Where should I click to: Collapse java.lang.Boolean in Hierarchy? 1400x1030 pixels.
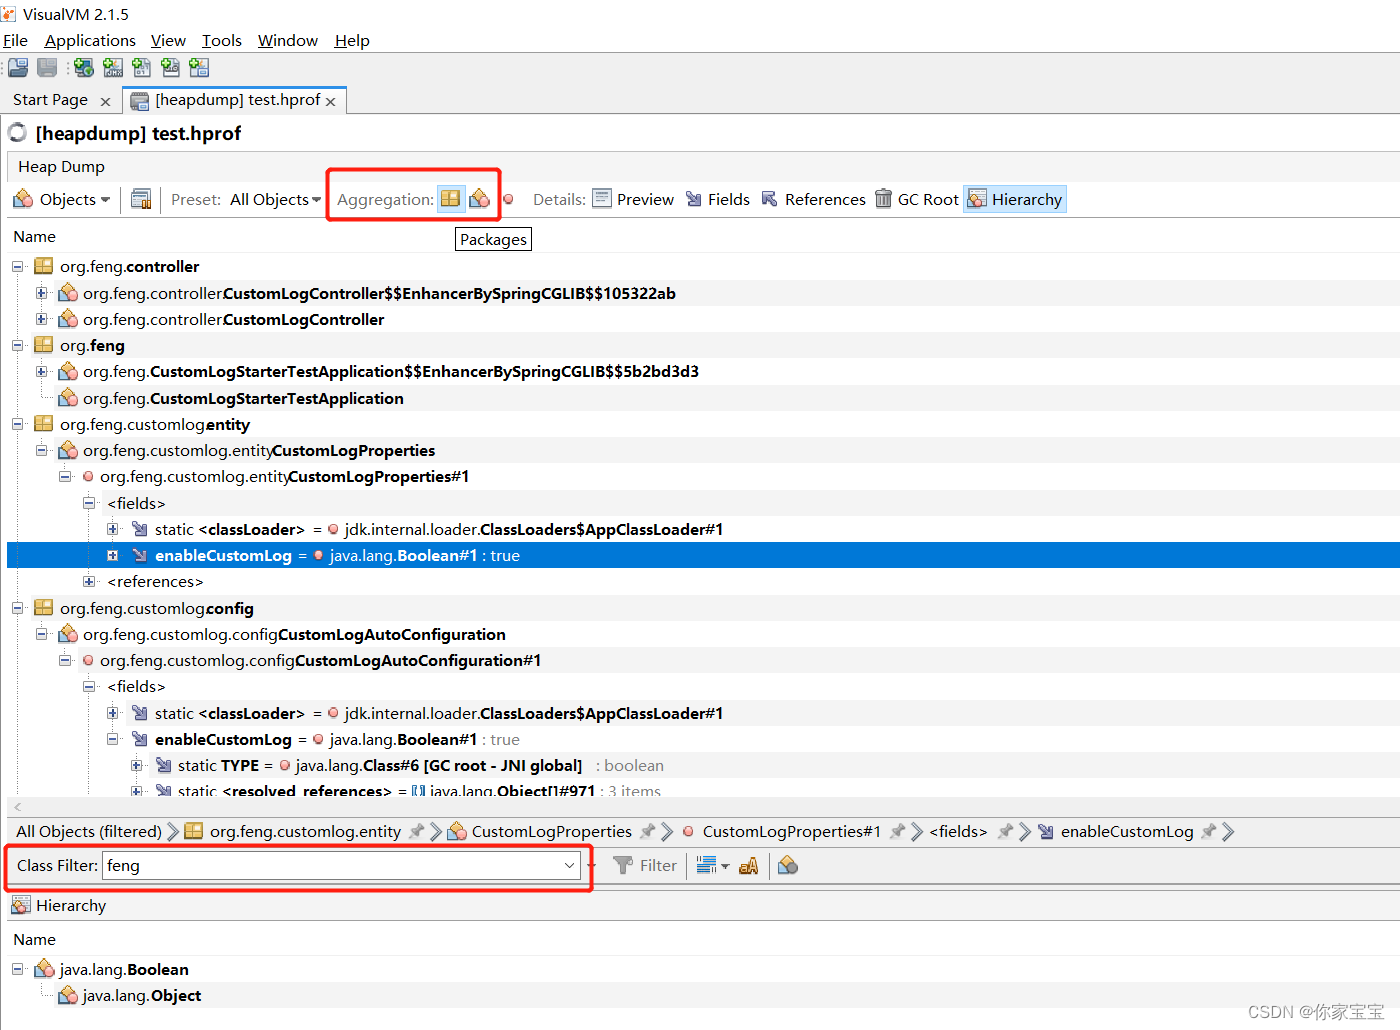pyautogui.click(x=18, y=969)
